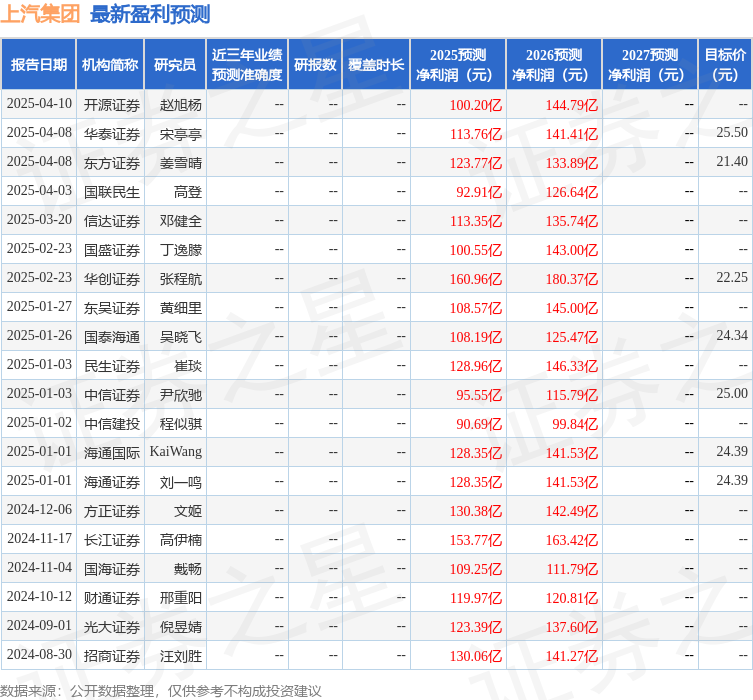
Task: Select the 163.42亿 profit value
Action: 571,540
